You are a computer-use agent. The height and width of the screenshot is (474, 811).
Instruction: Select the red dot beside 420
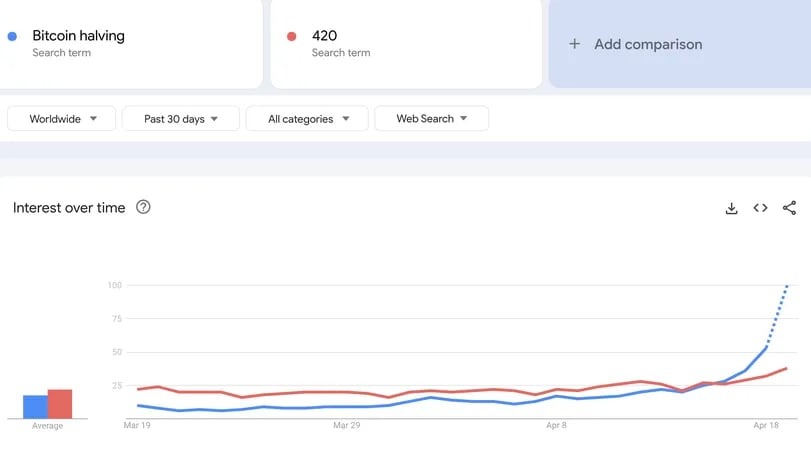(292, 36)
